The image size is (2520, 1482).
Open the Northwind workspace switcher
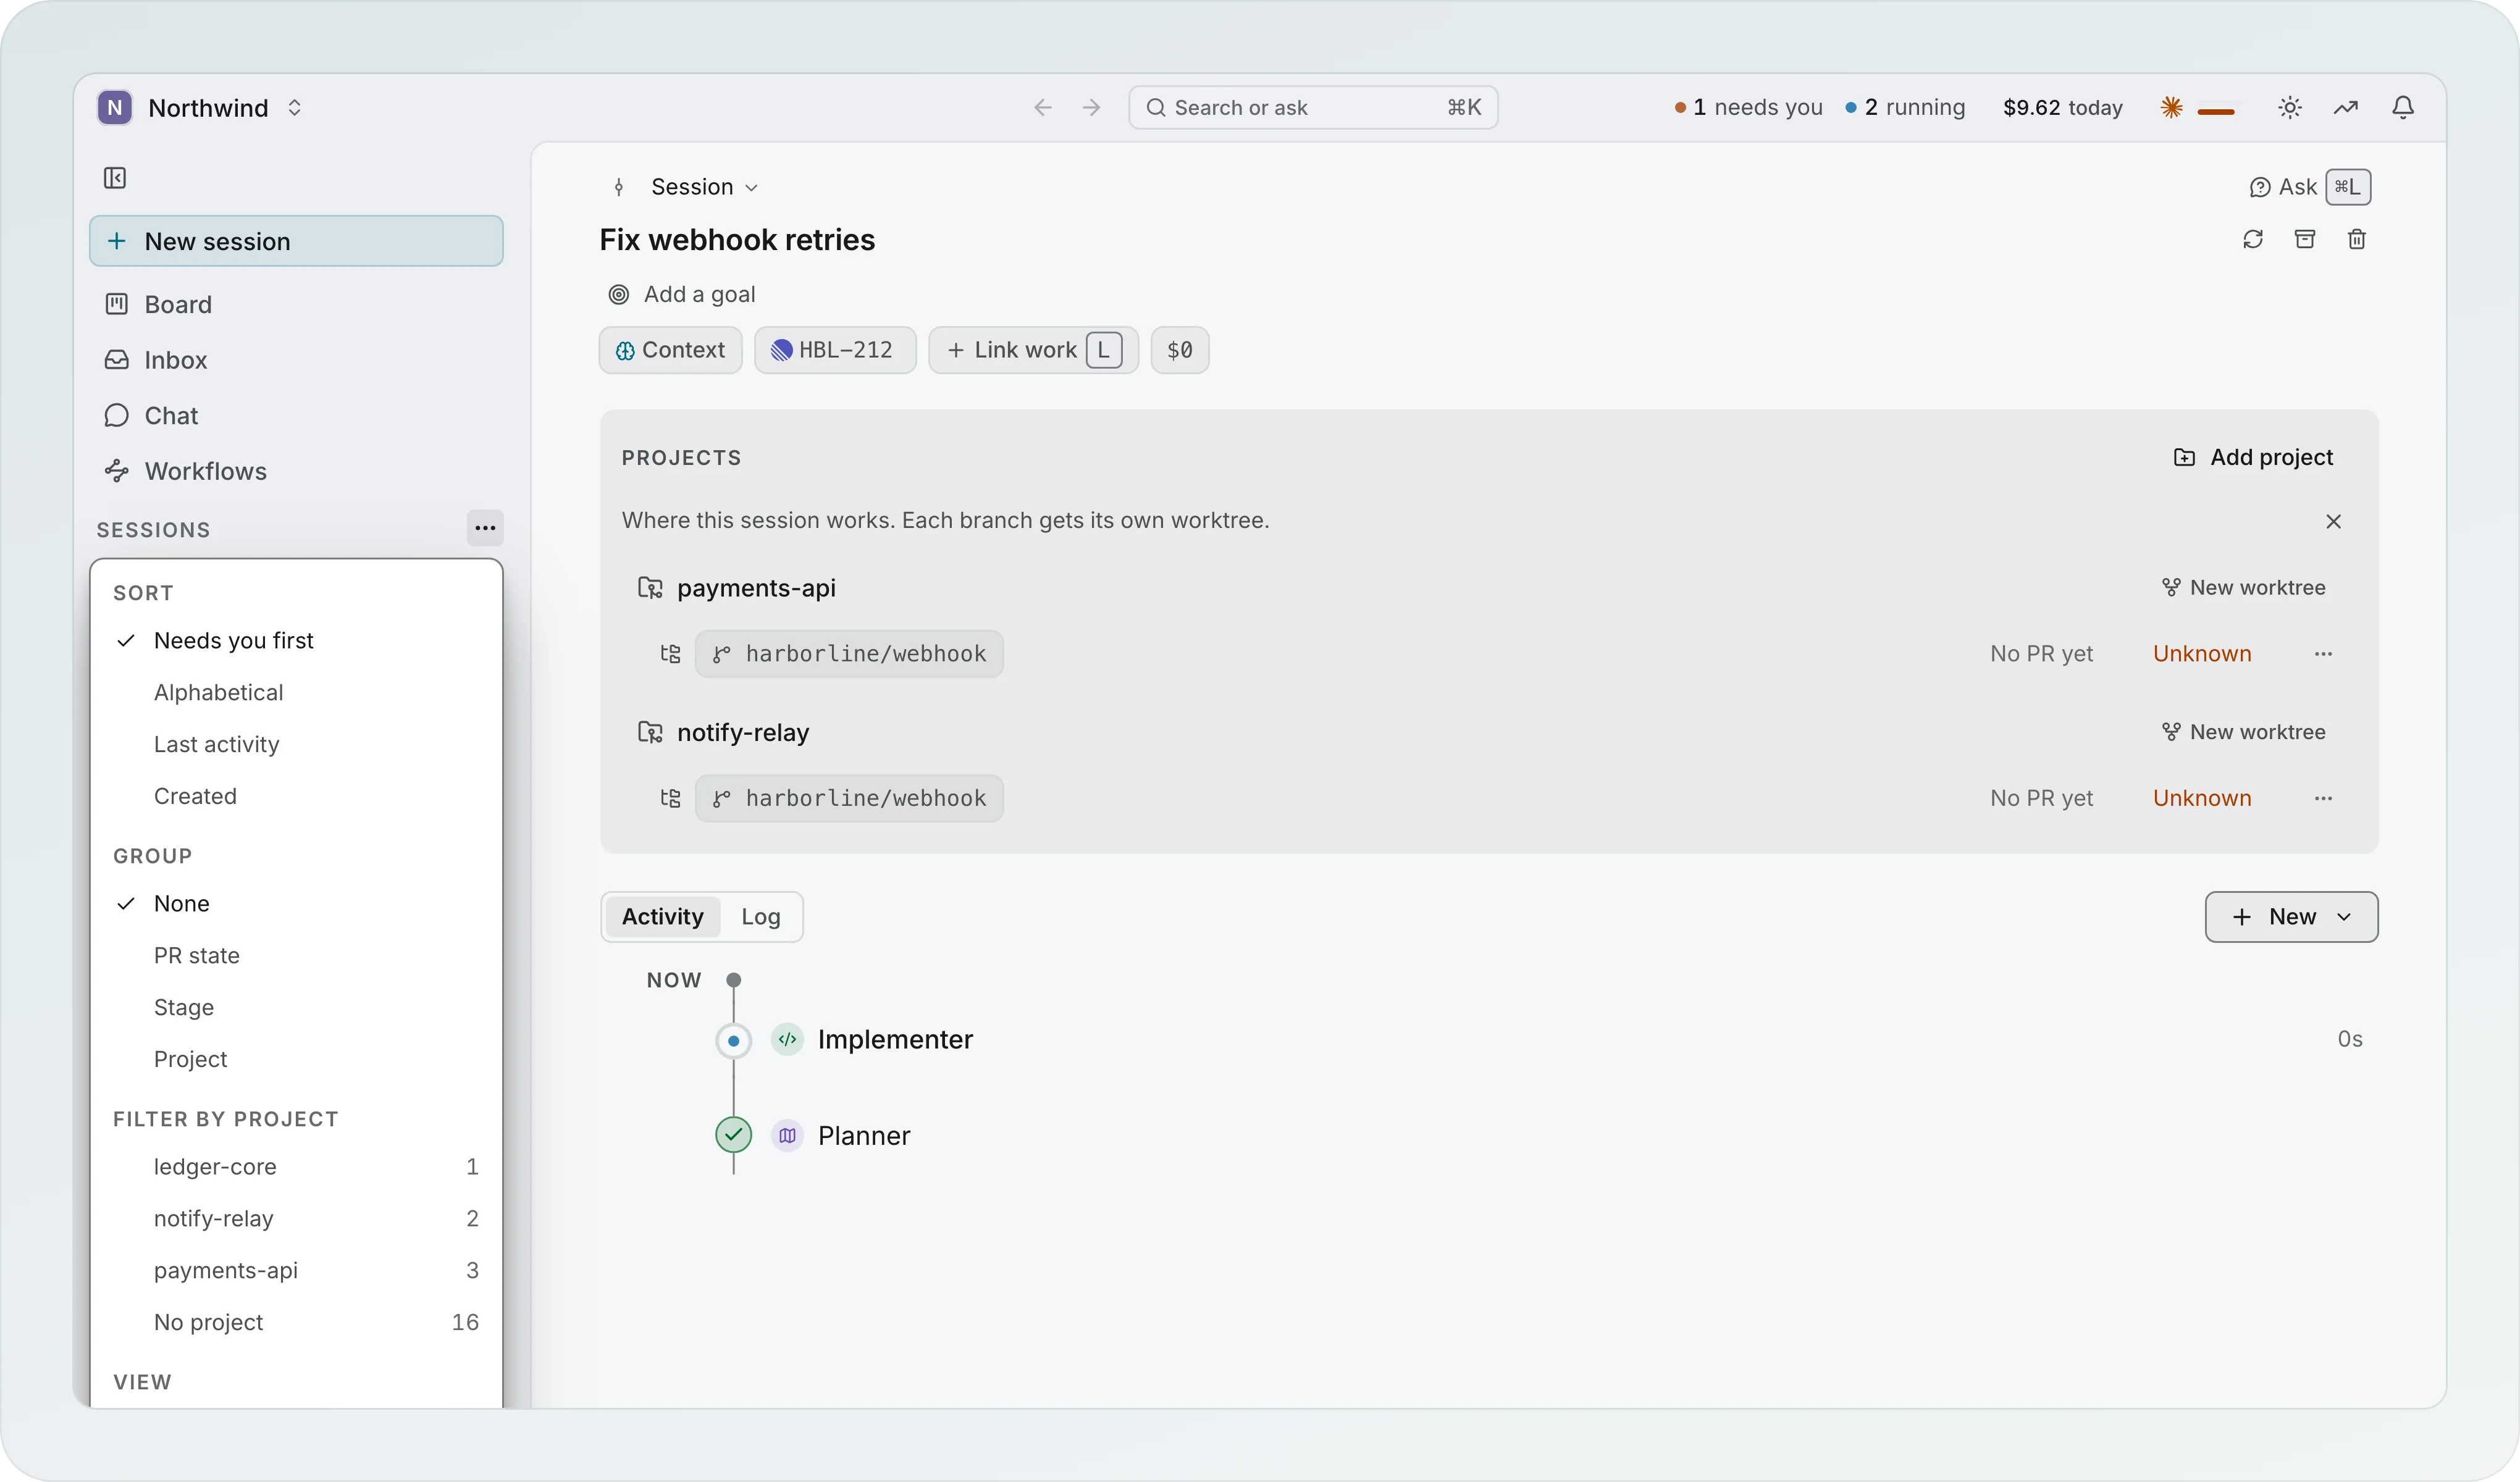200,107
